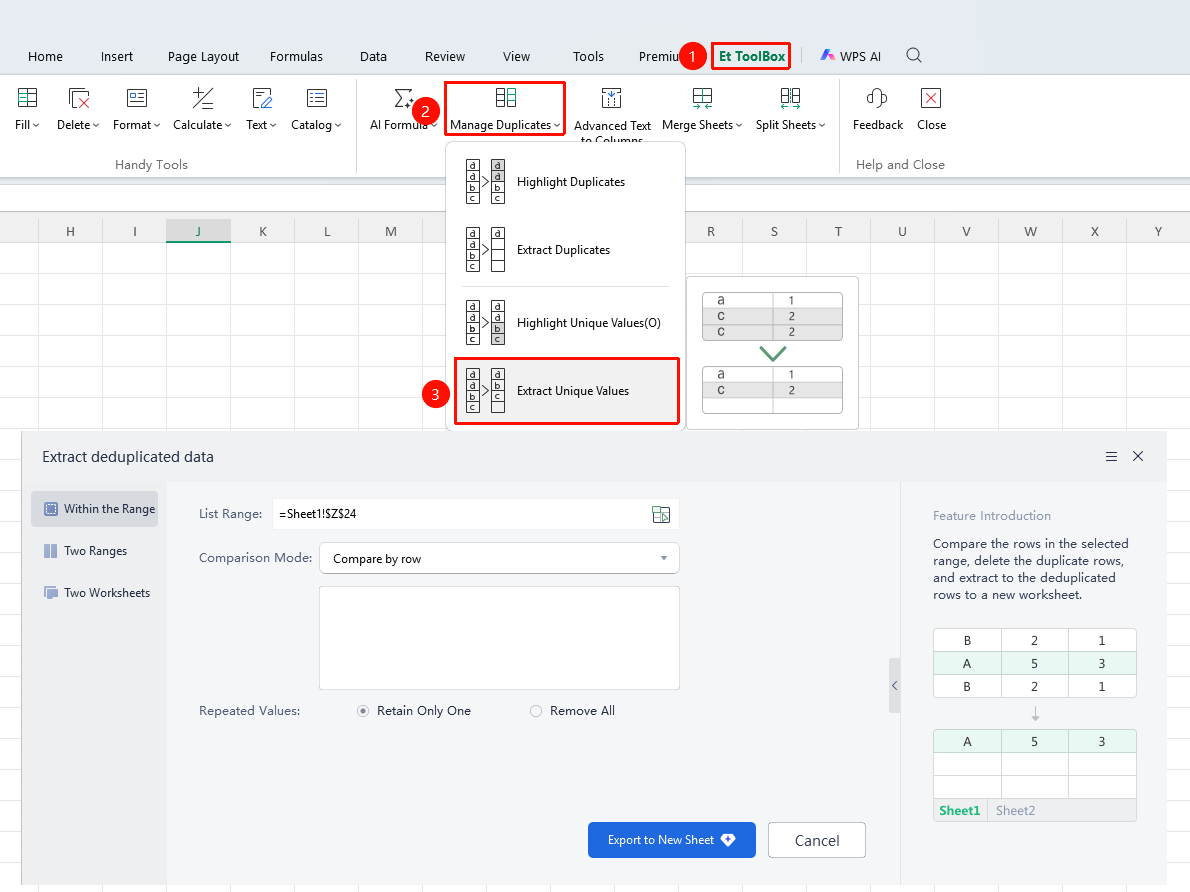Click the range selector icon in List Range

coord(661,515)
